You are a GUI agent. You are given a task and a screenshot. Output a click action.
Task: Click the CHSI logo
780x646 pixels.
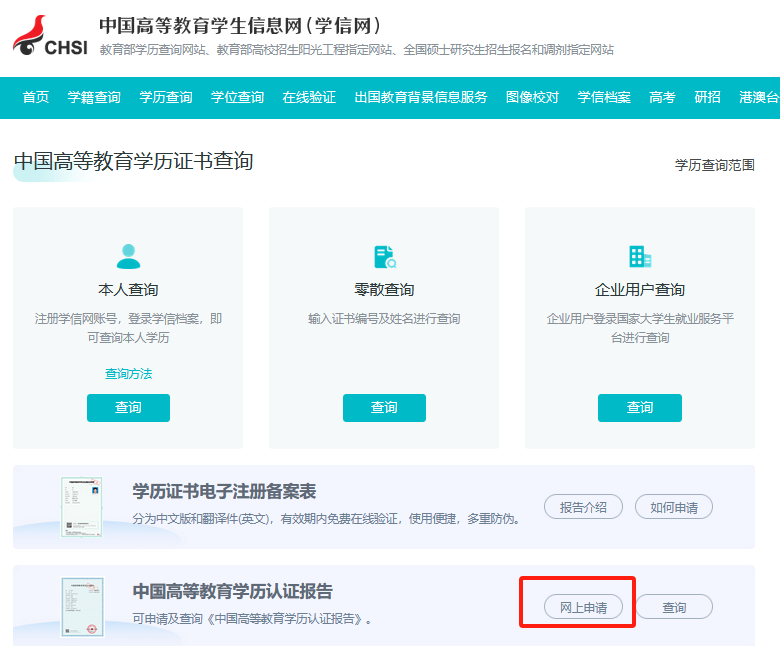(50, 35)
